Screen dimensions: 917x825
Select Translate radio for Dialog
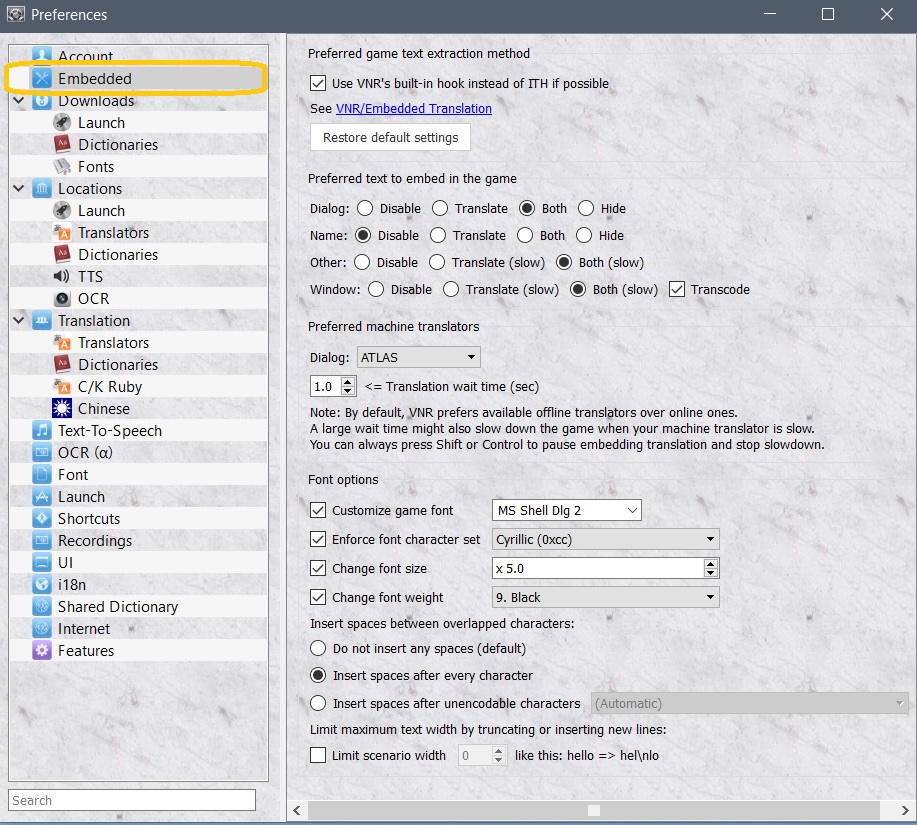tap(440, 208)
